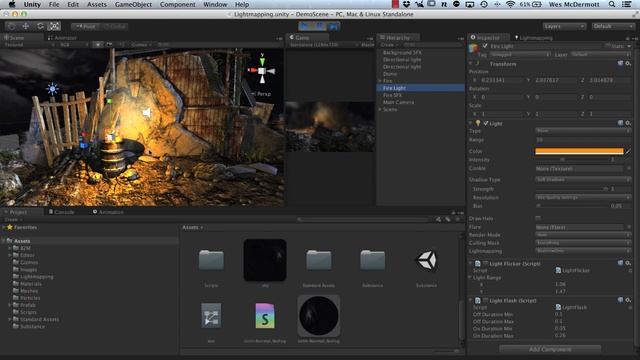
Task: Collapse the Transform component
Action: pyautogui.click(x=471, y=64)
